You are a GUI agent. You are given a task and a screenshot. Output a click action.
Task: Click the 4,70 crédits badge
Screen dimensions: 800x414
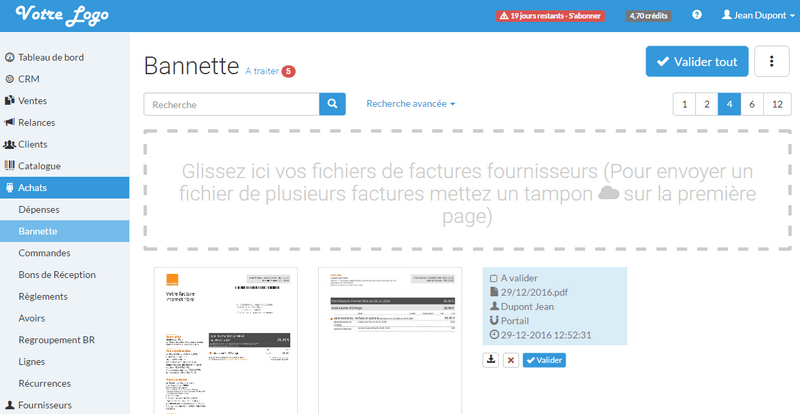click(x=649, y=16)
